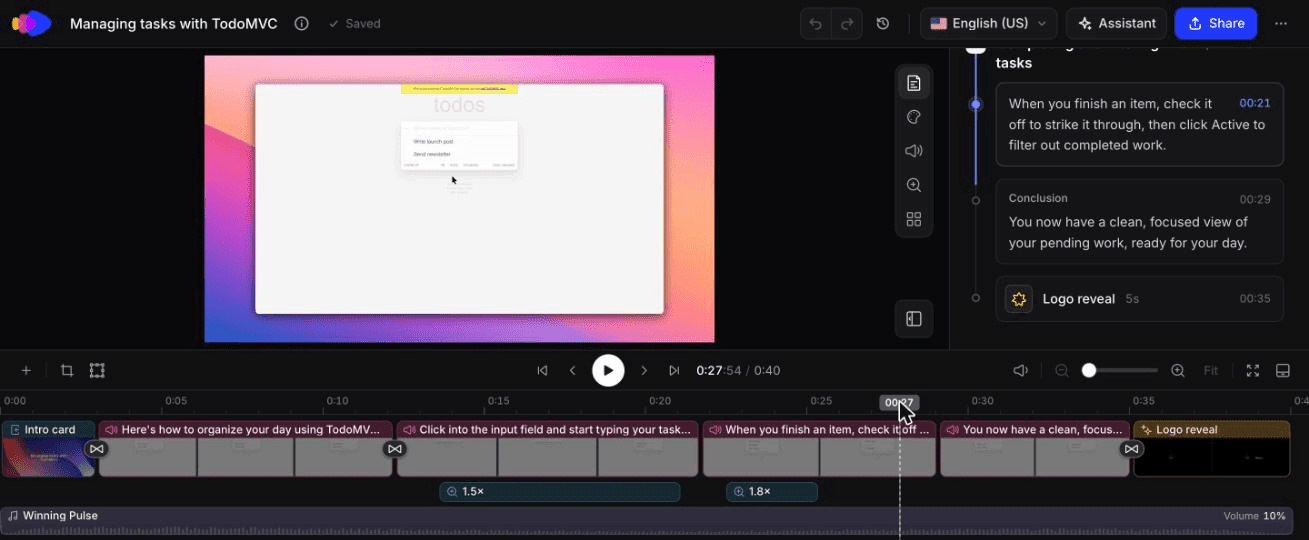Skip to the start of the video
Viewport: 1309px width, 540px height.
tap(542, 370)
